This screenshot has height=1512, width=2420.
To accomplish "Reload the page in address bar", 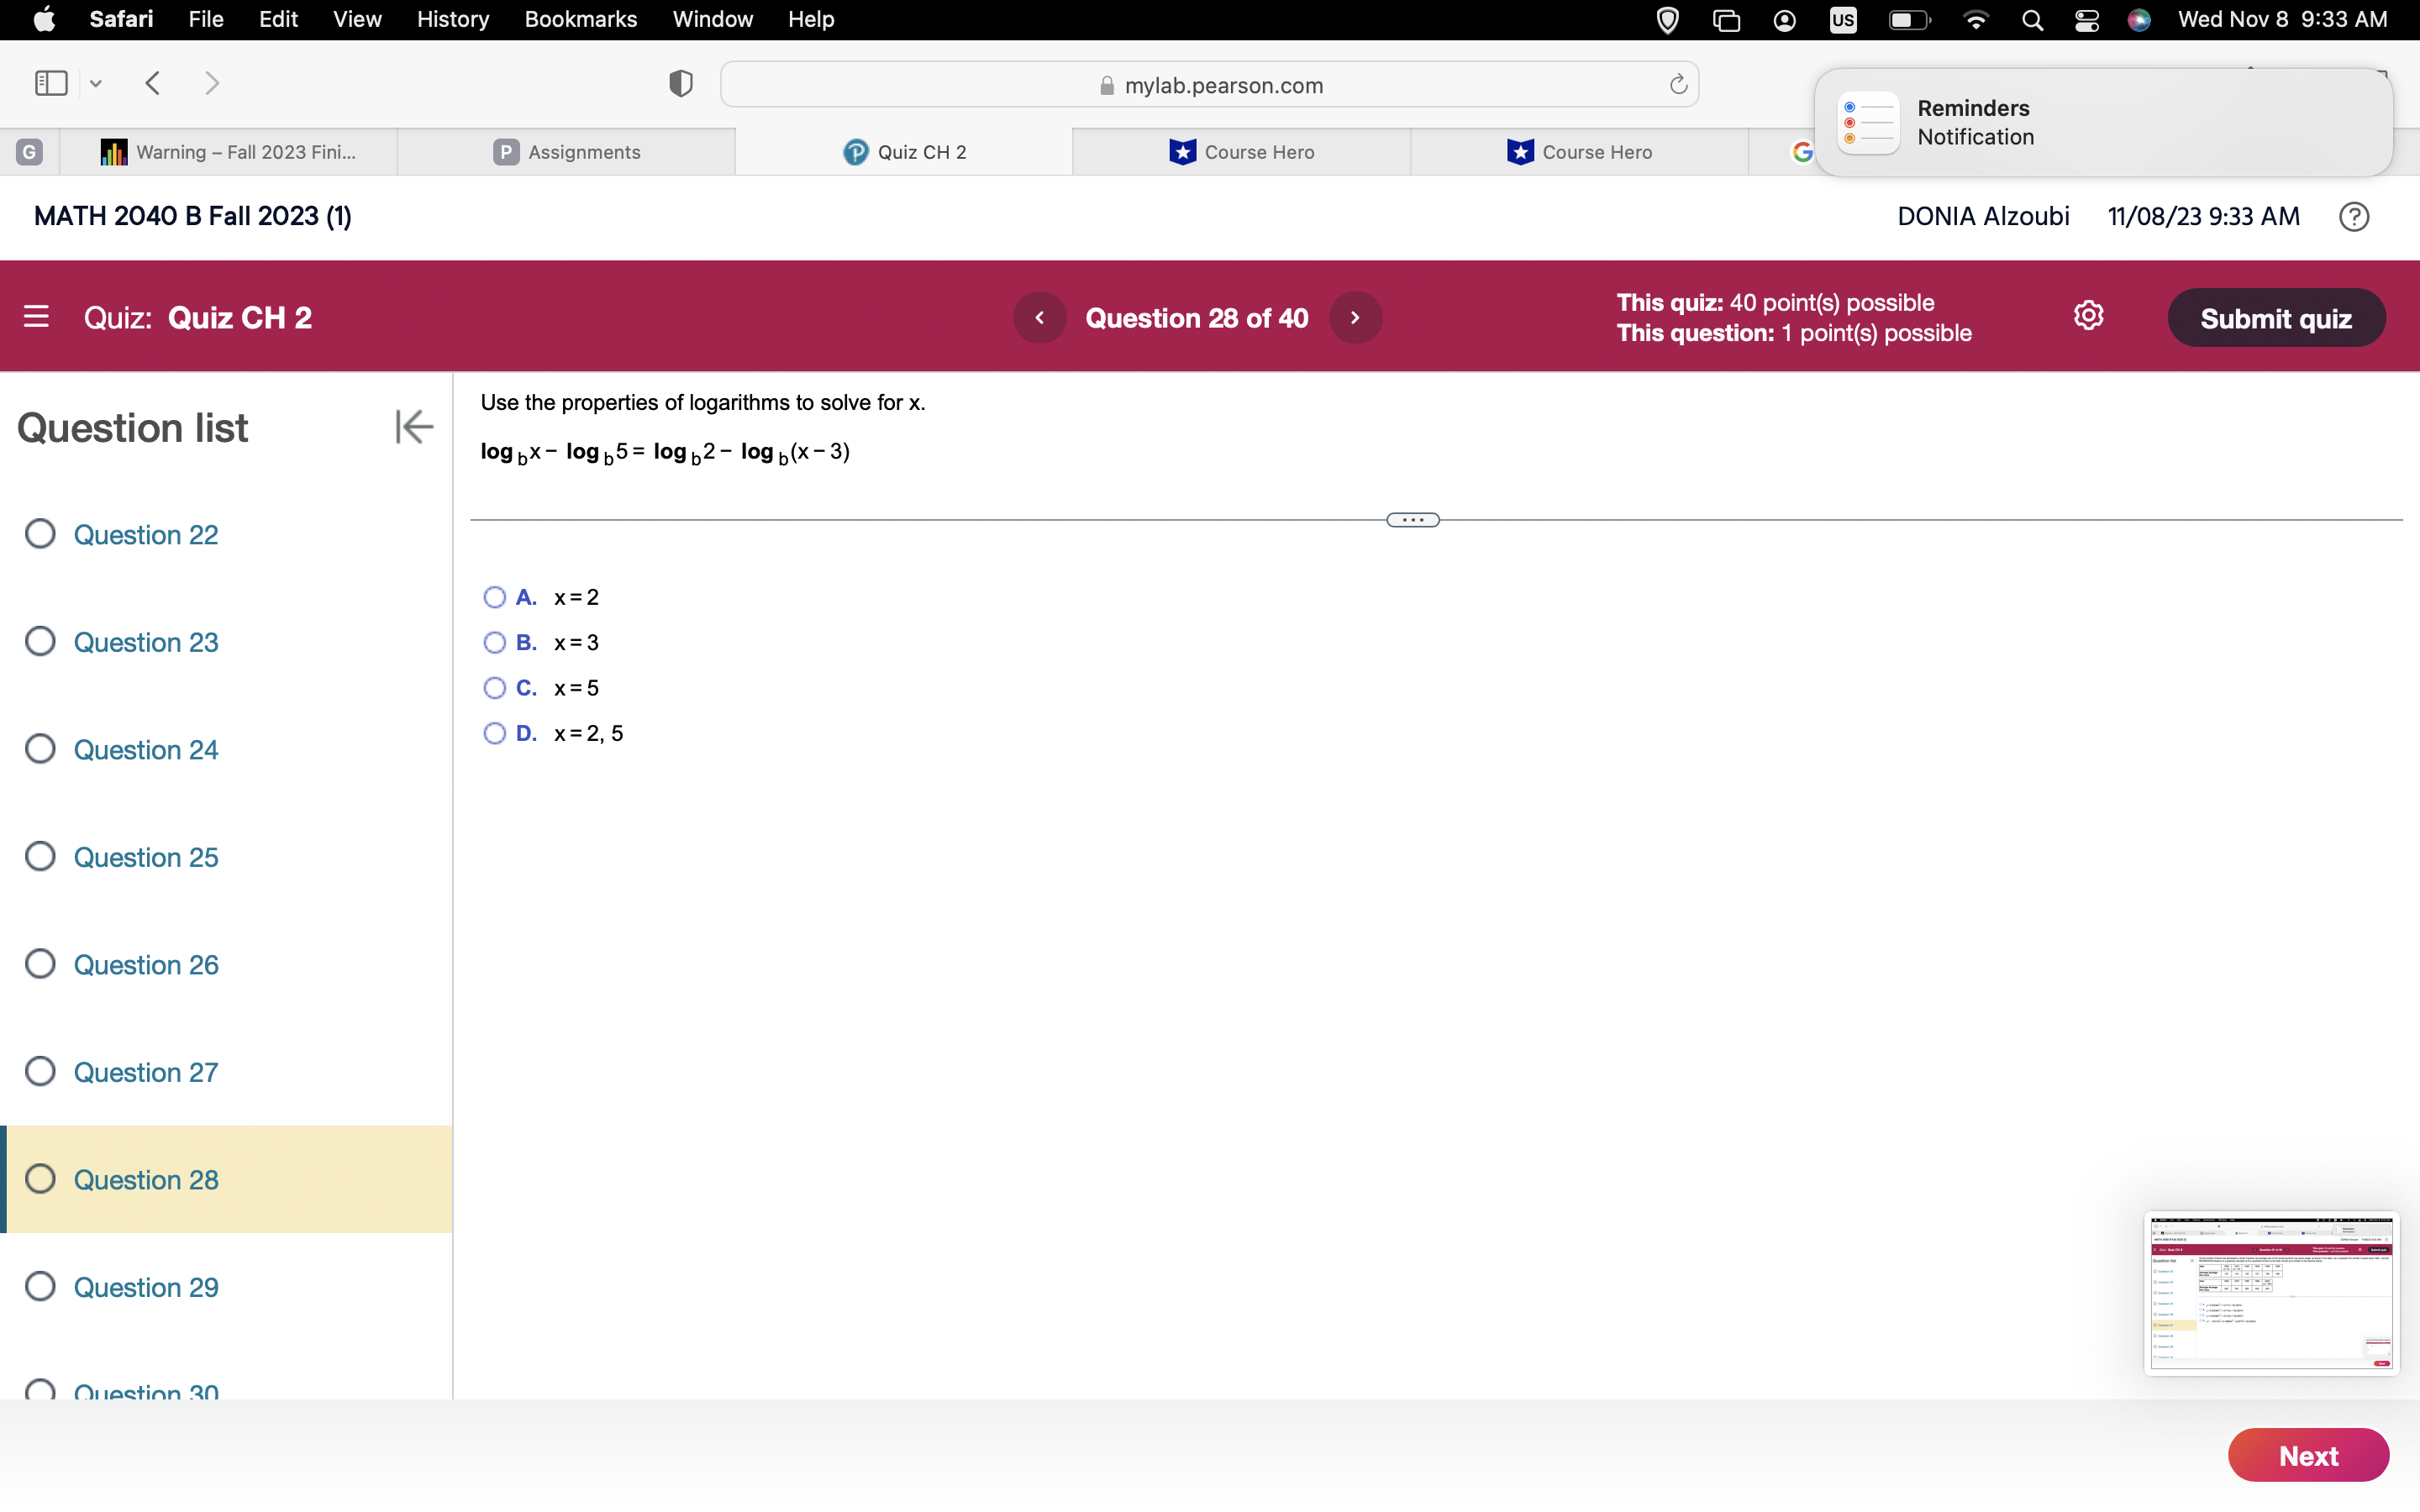I will pyautogui.click(x=1678, y=85).
